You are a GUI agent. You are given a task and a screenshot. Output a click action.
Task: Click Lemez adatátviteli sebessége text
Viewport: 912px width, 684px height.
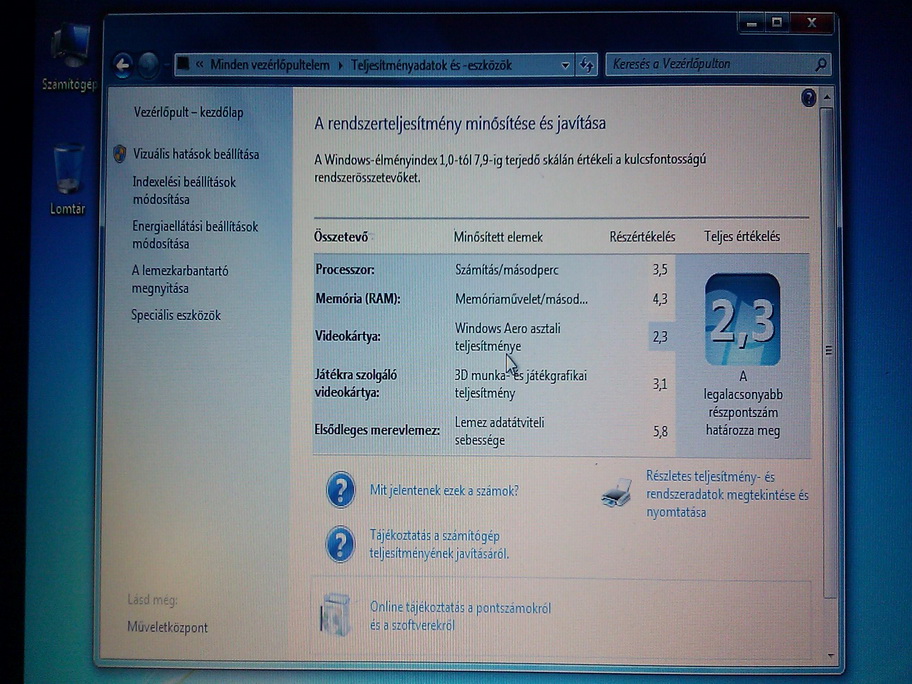tap(500, 431)
